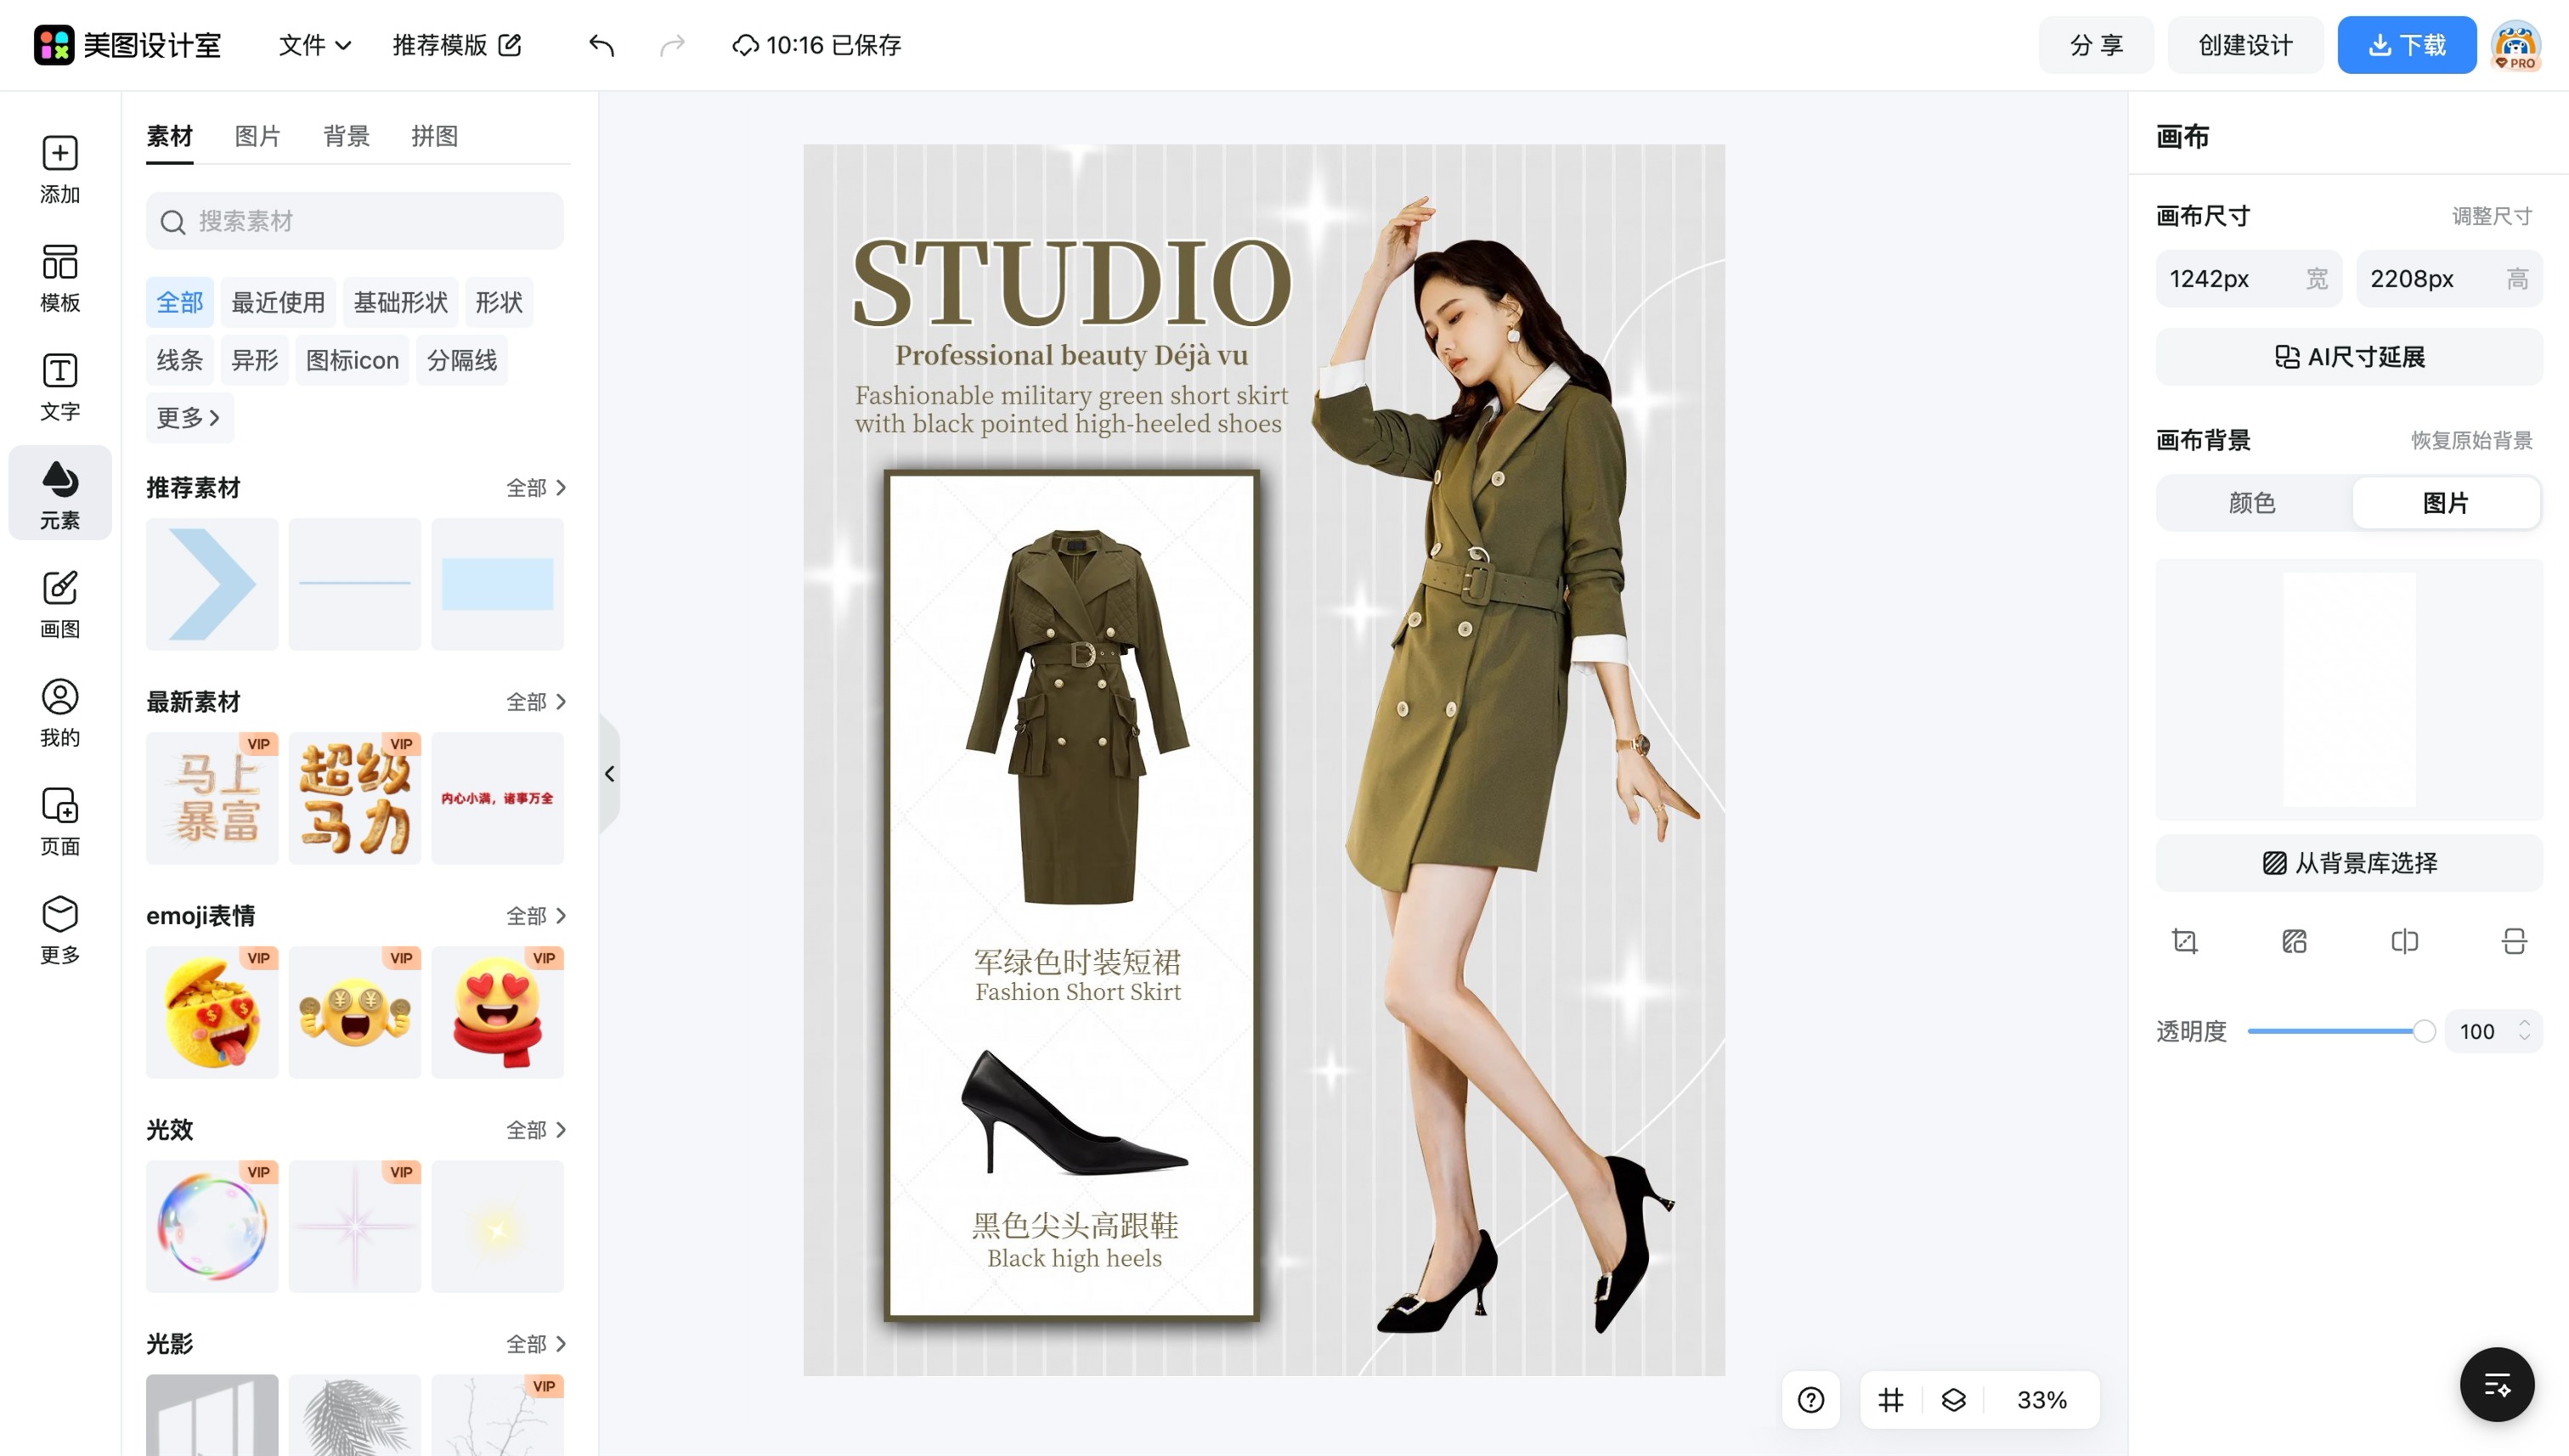Click the flip horizontal background icon

(x=2404, y=941)
